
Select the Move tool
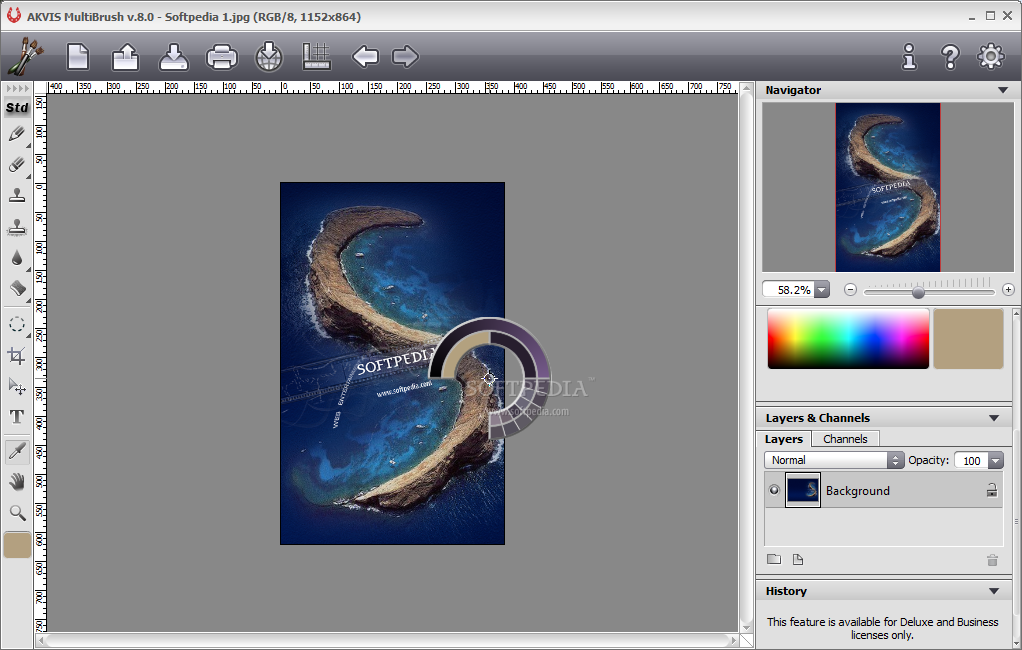[x=17, y=386]
